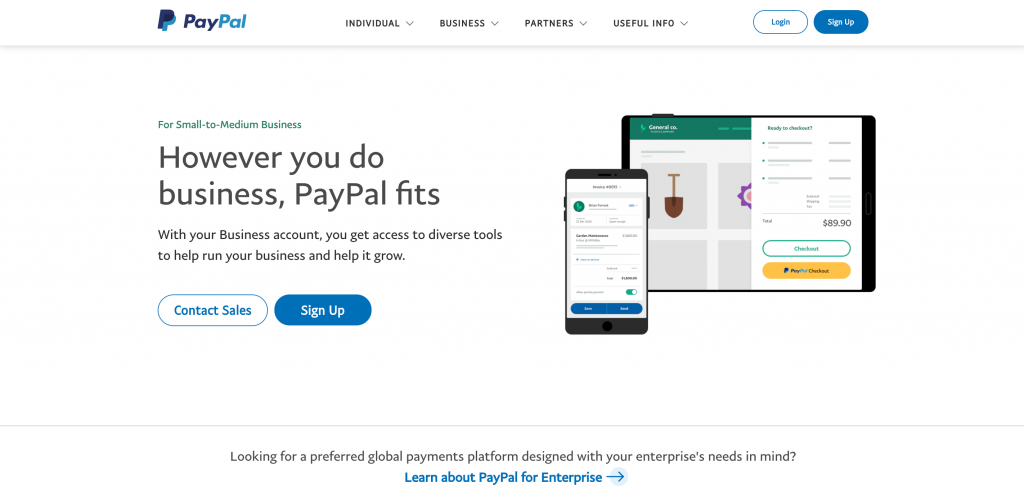
Task: Open the Useful Info menu
Action: (650, 24)
